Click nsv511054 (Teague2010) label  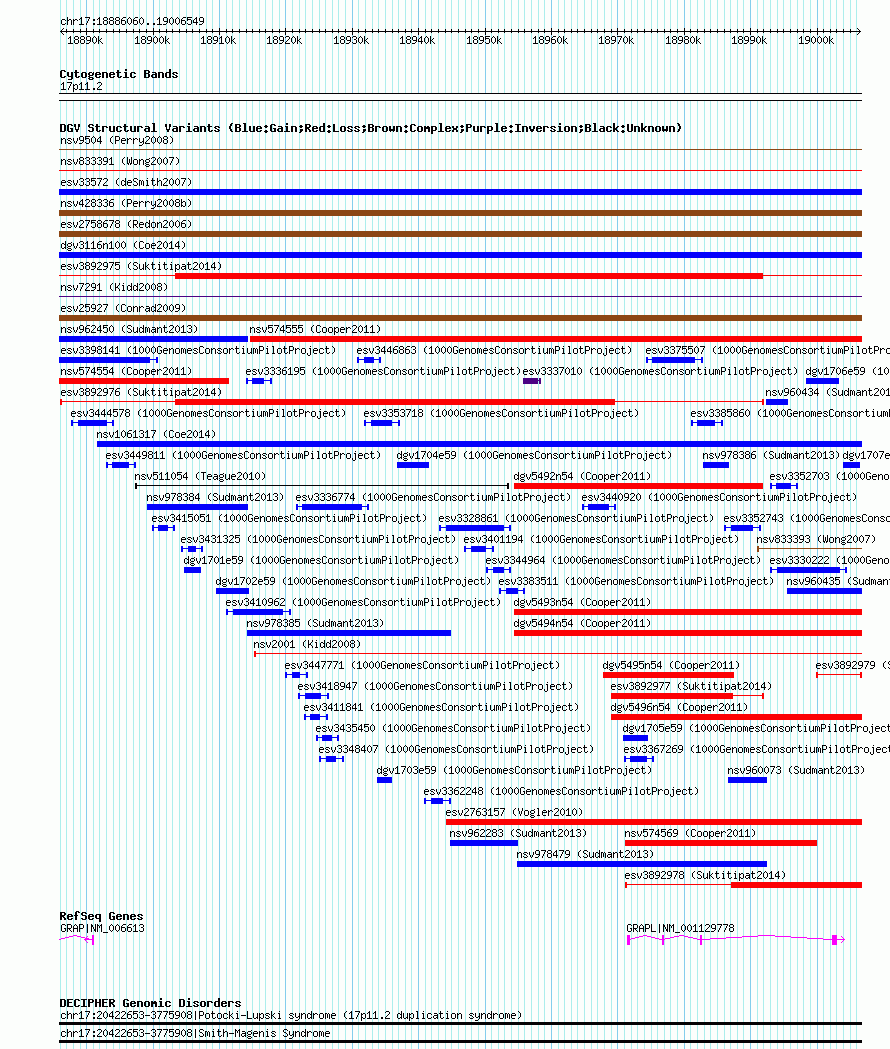pos(200,476)
